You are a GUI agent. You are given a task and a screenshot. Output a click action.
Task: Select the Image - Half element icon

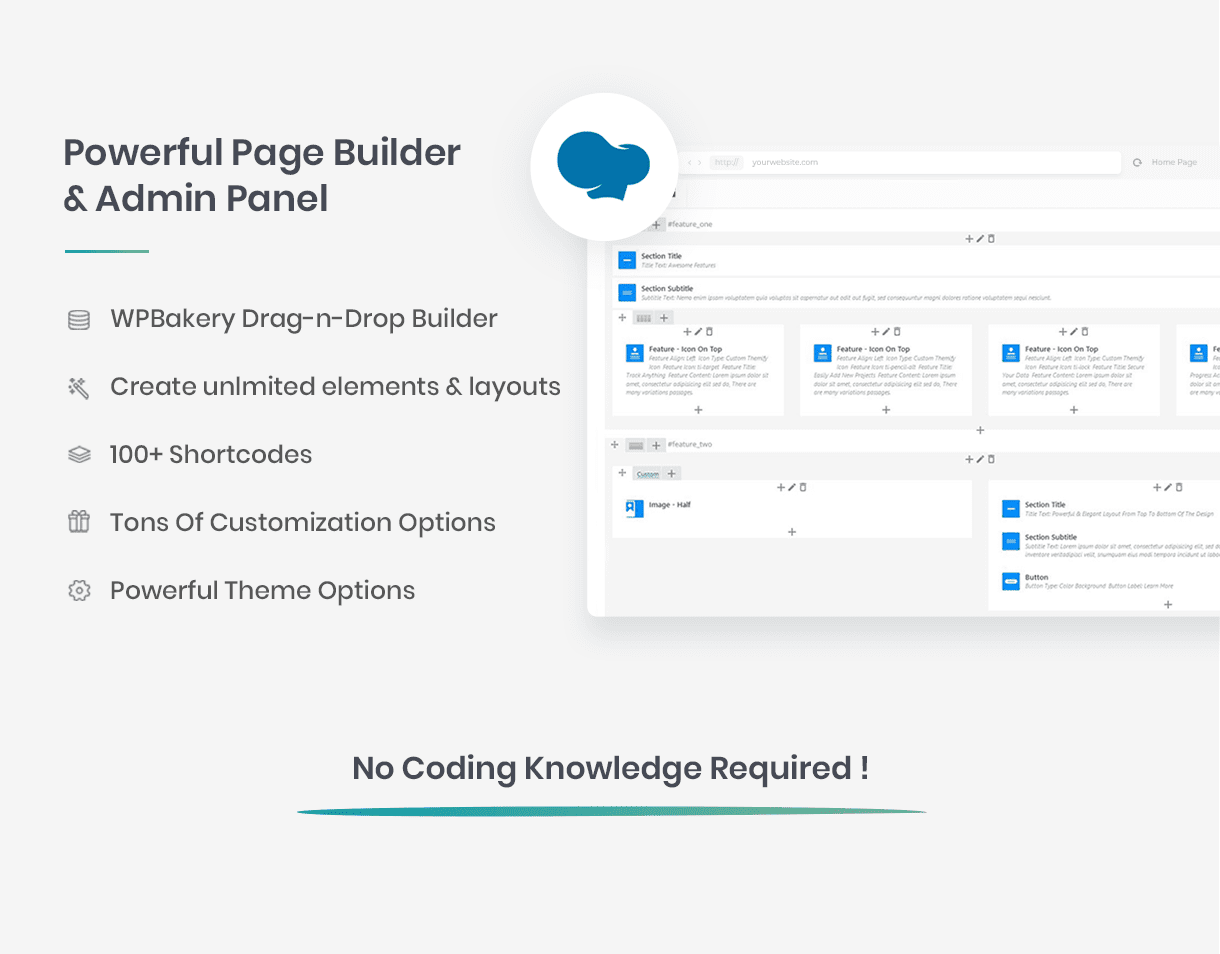[634, 508]
